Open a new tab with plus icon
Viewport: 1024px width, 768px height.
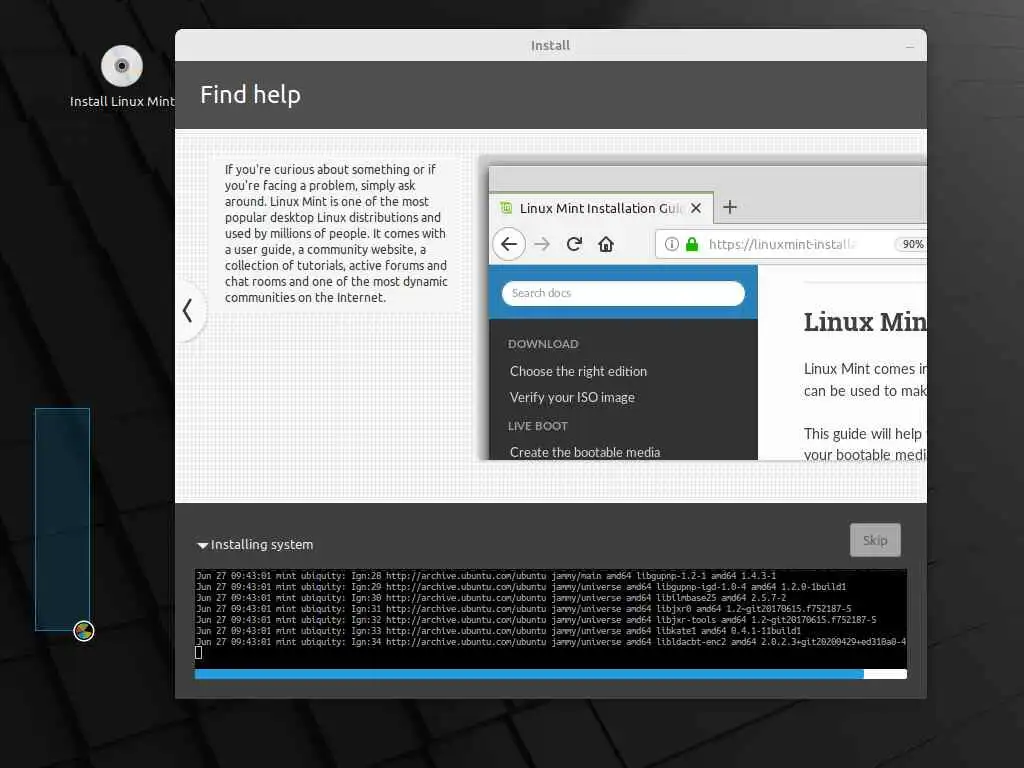pyautogui.click(x=730, y=207)
